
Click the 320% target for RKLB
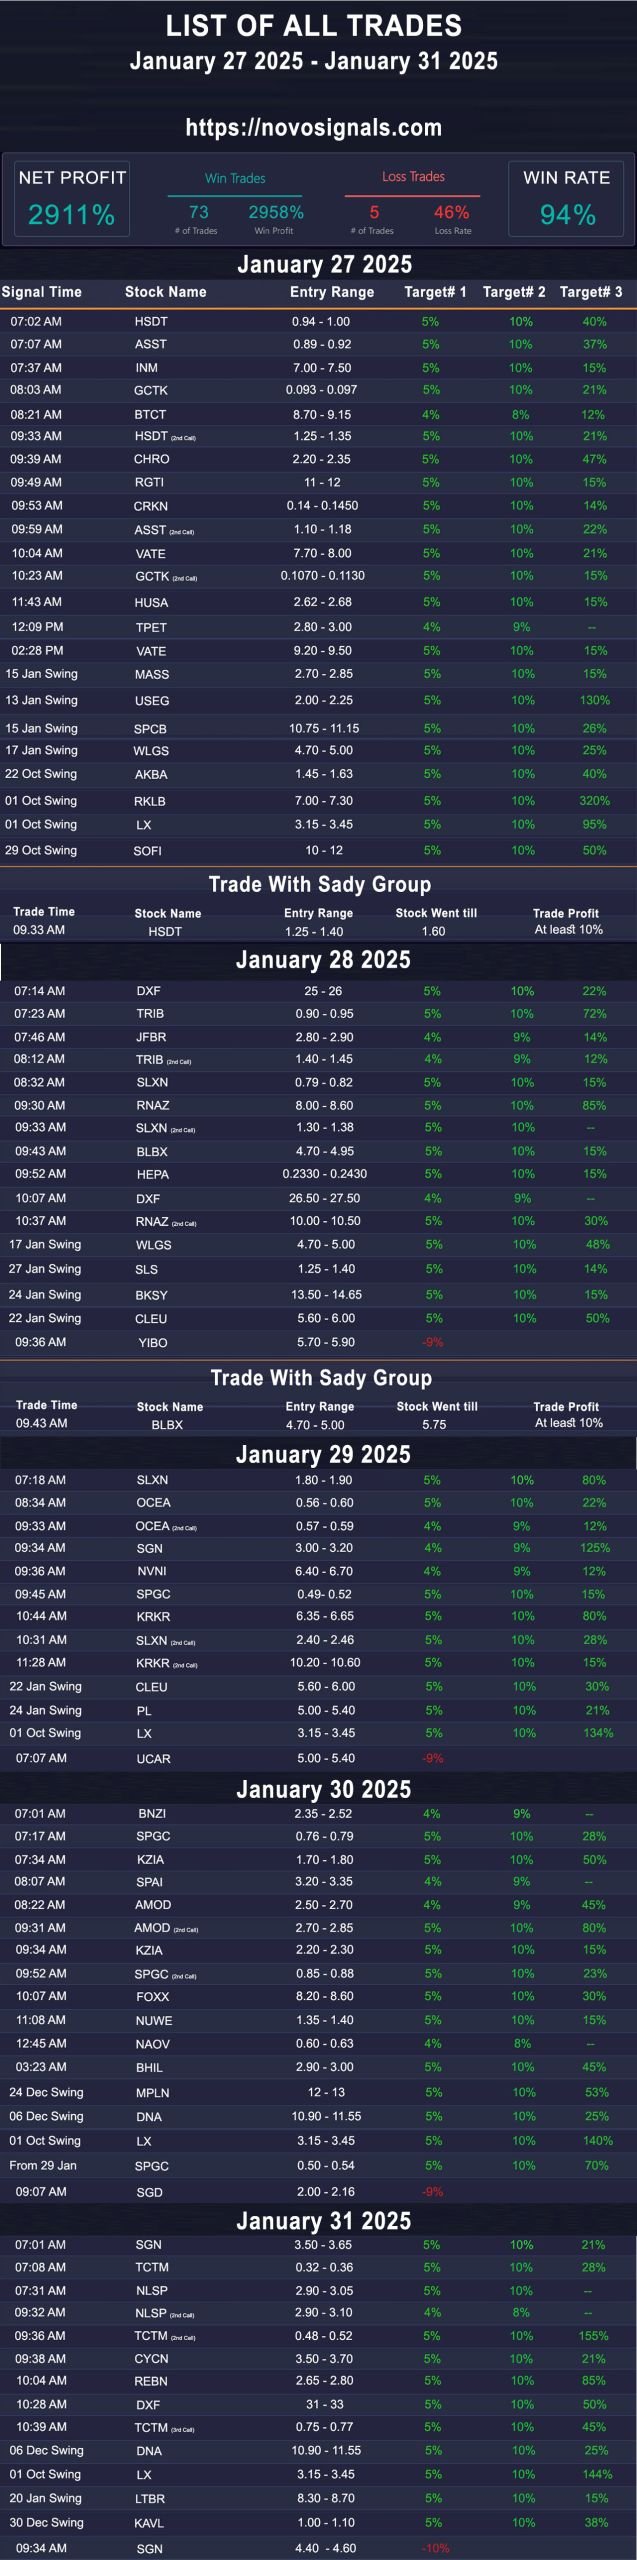pyautogui.click(x=594, y=801)
